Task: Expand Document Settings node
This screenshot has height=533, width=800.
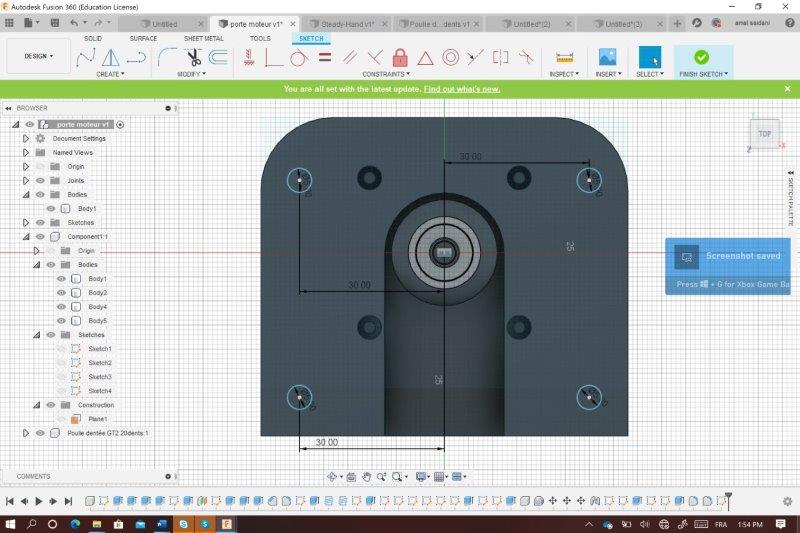Action: pyautogui.click(x=26, y=139)
